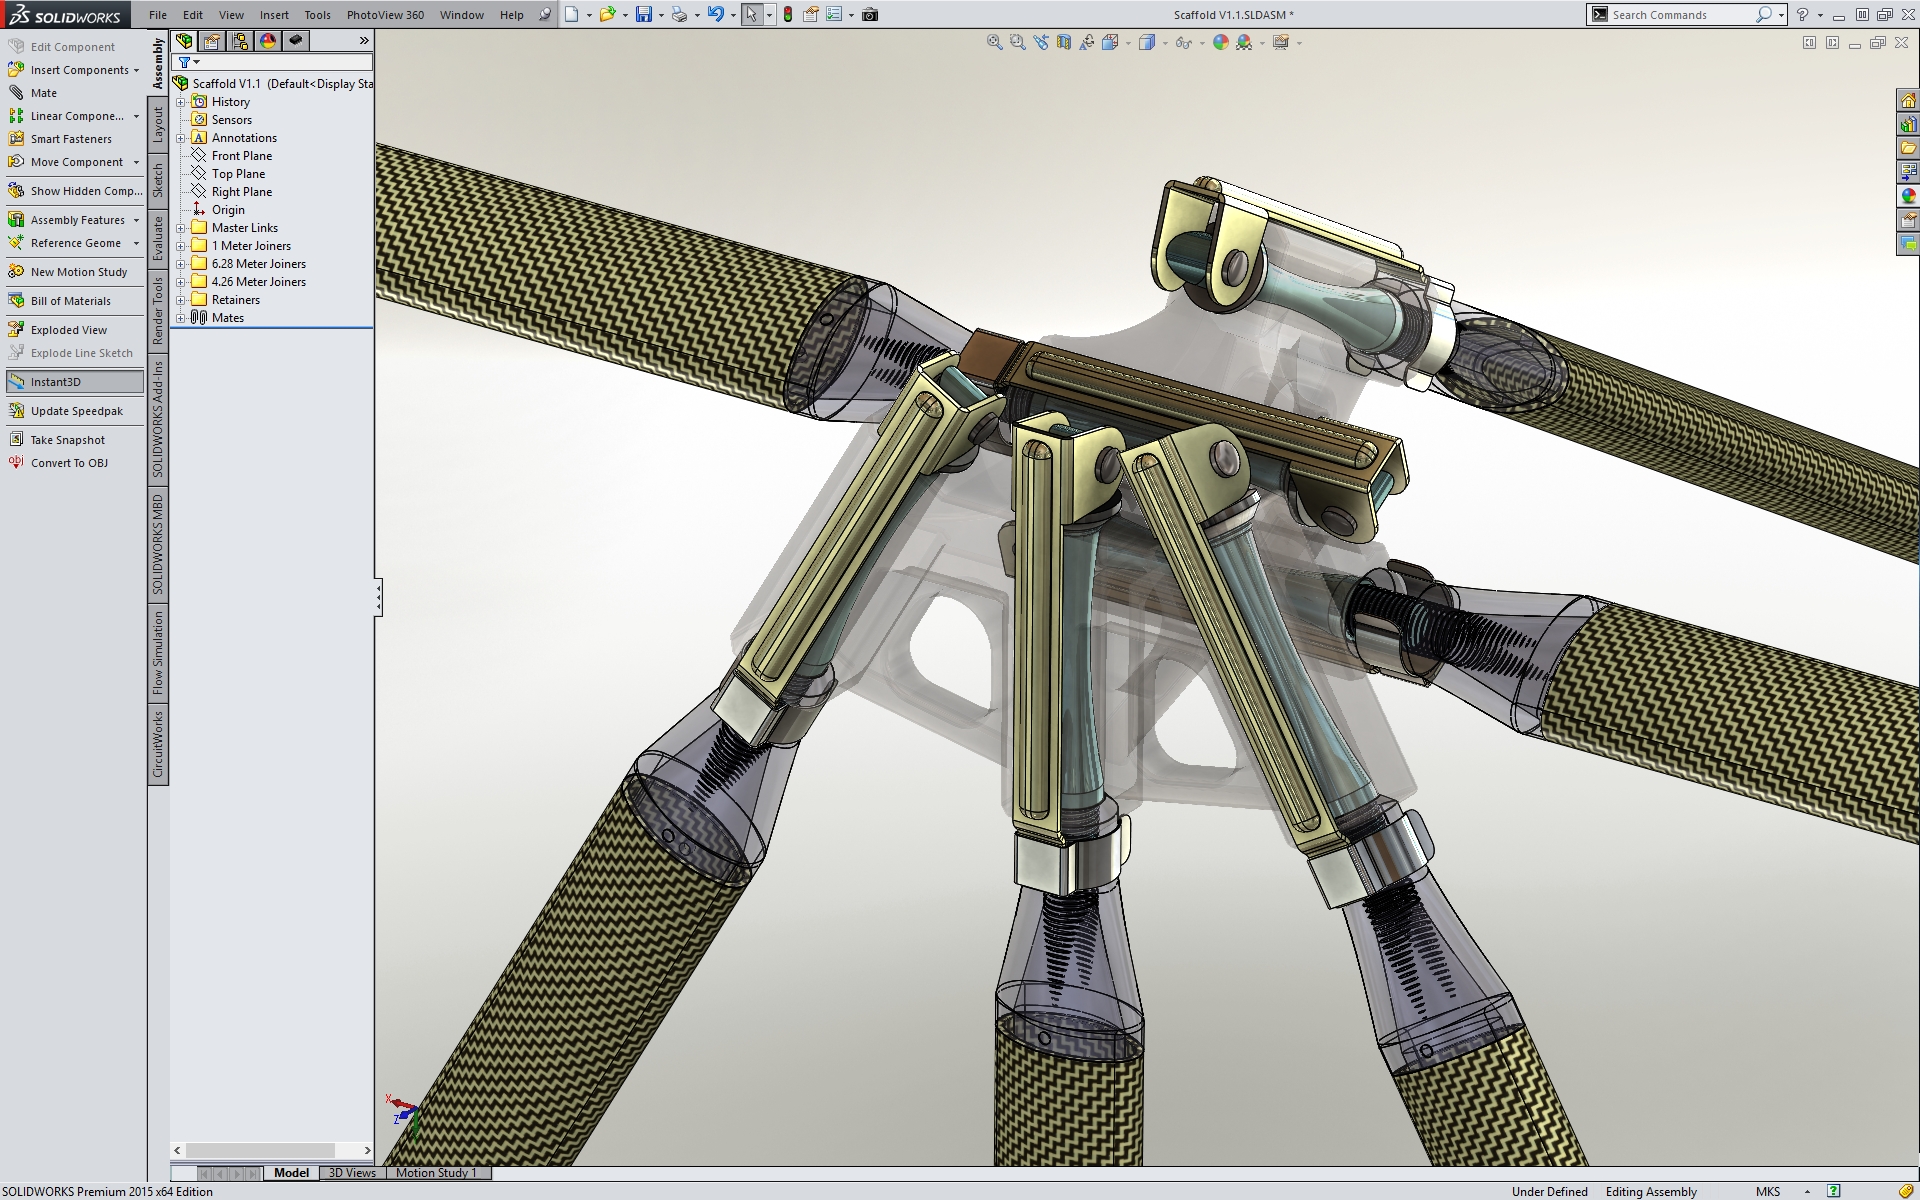The width and height of the screenshot is (1920, 1200).
Task: Click the Rebuild traffic light icon
Action: click(x=788, y=15)
